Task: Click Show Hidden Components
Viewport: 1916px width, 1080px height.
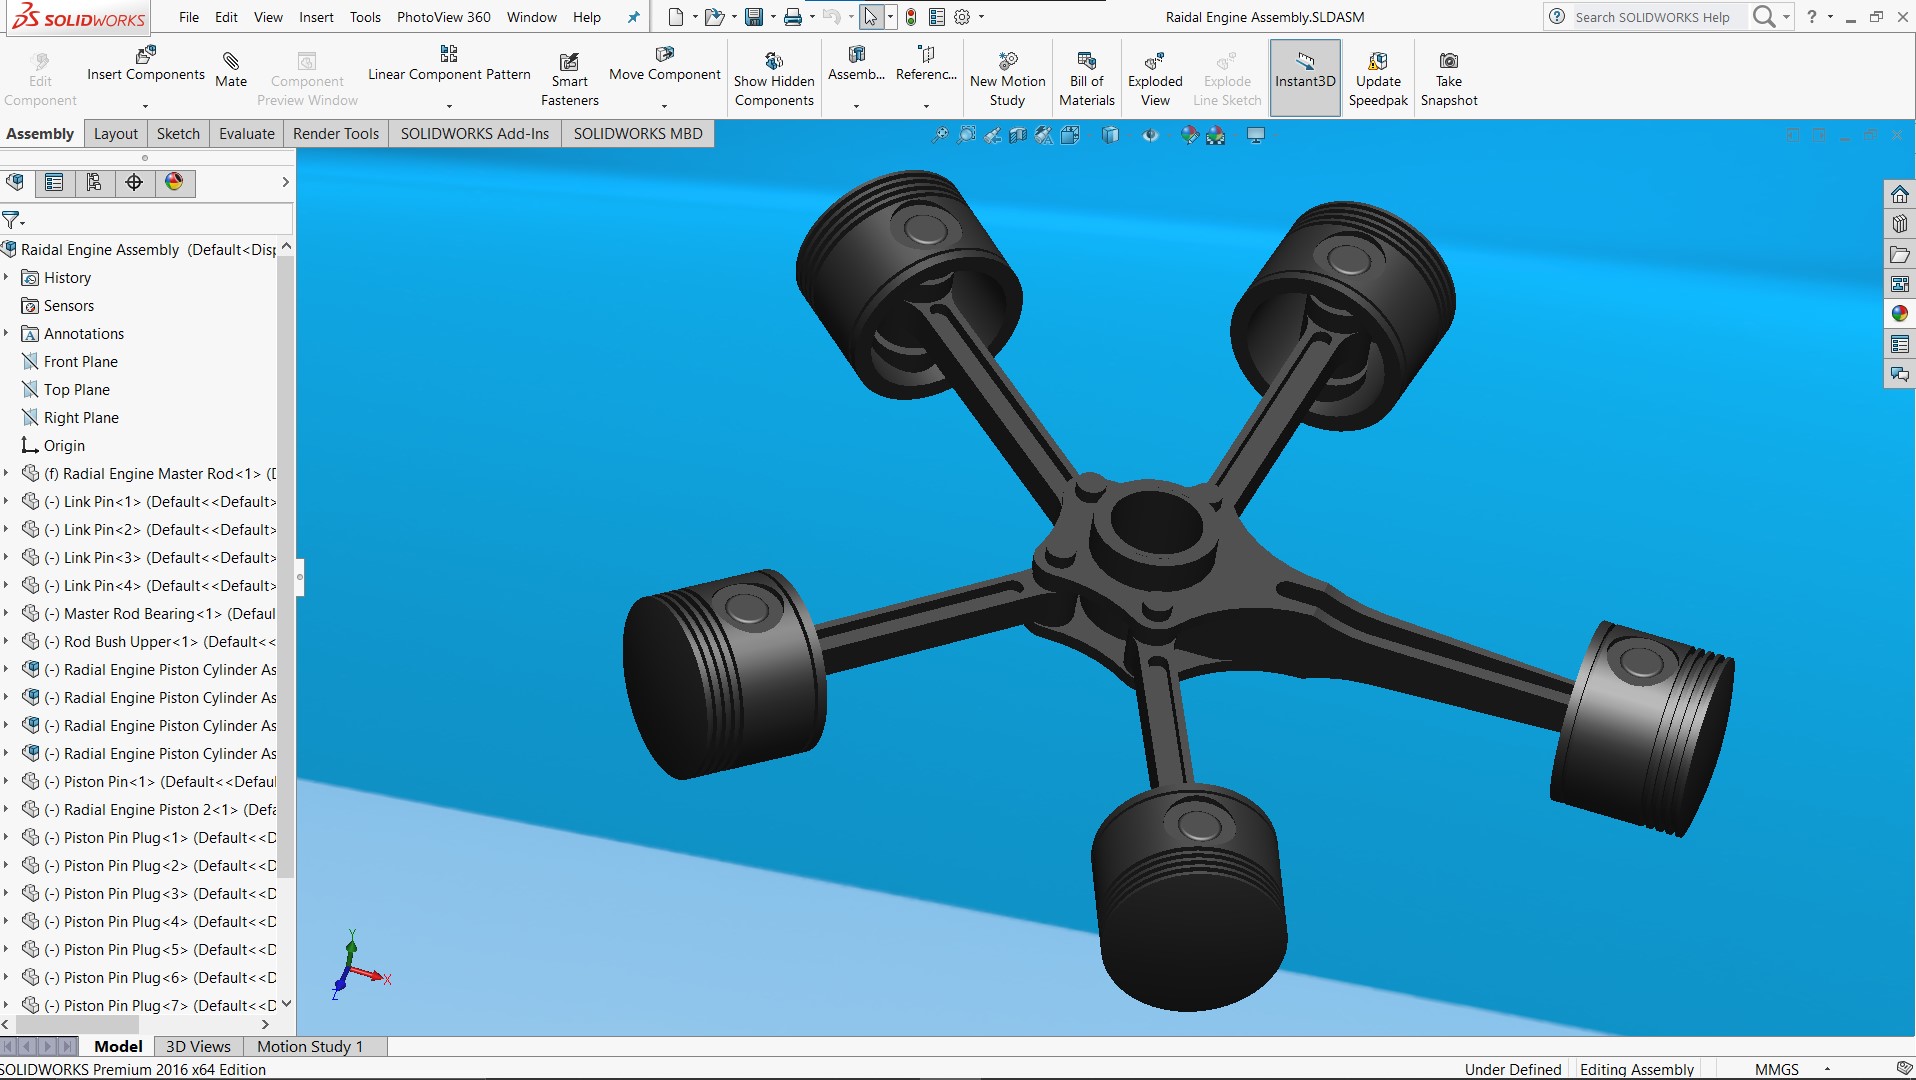Action: (x=774, y=79)
